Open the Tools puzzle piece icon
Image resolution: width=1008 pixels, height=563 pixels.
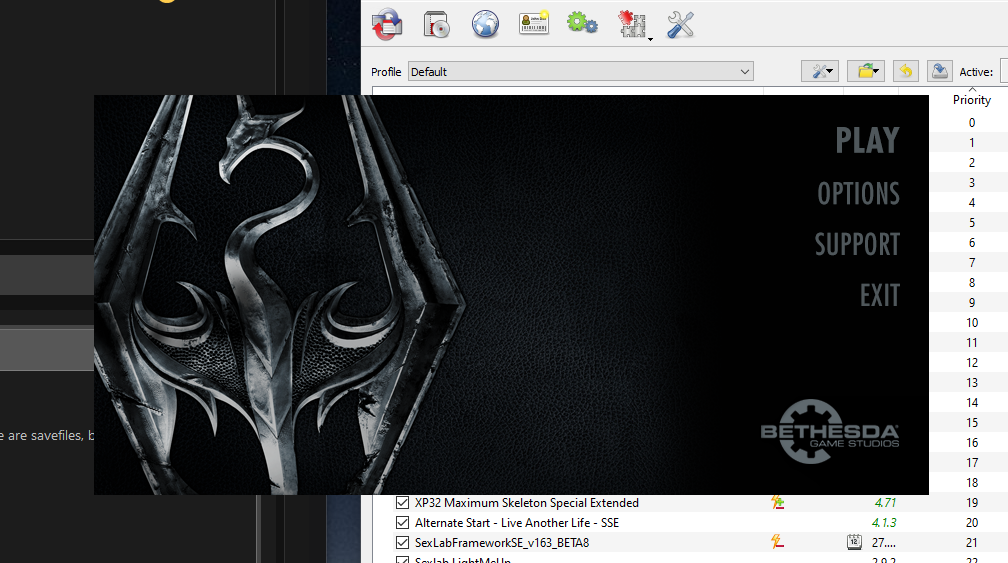tap(632, 24)
